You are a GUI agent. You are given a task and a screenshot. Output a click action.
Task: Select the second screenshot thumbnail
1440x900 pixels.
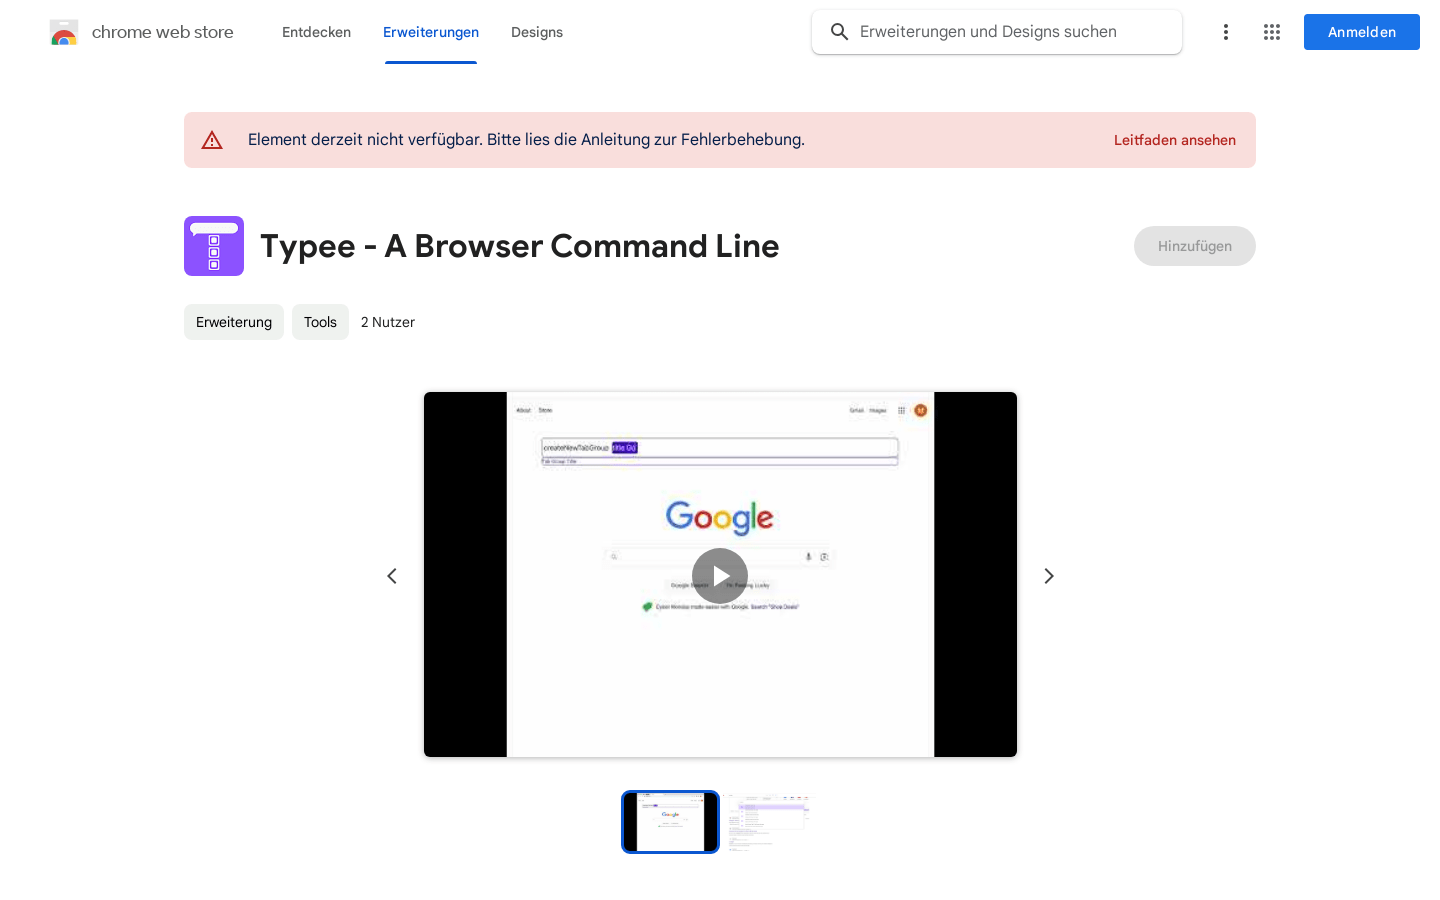pyautogui.click(x=770, y=822)
